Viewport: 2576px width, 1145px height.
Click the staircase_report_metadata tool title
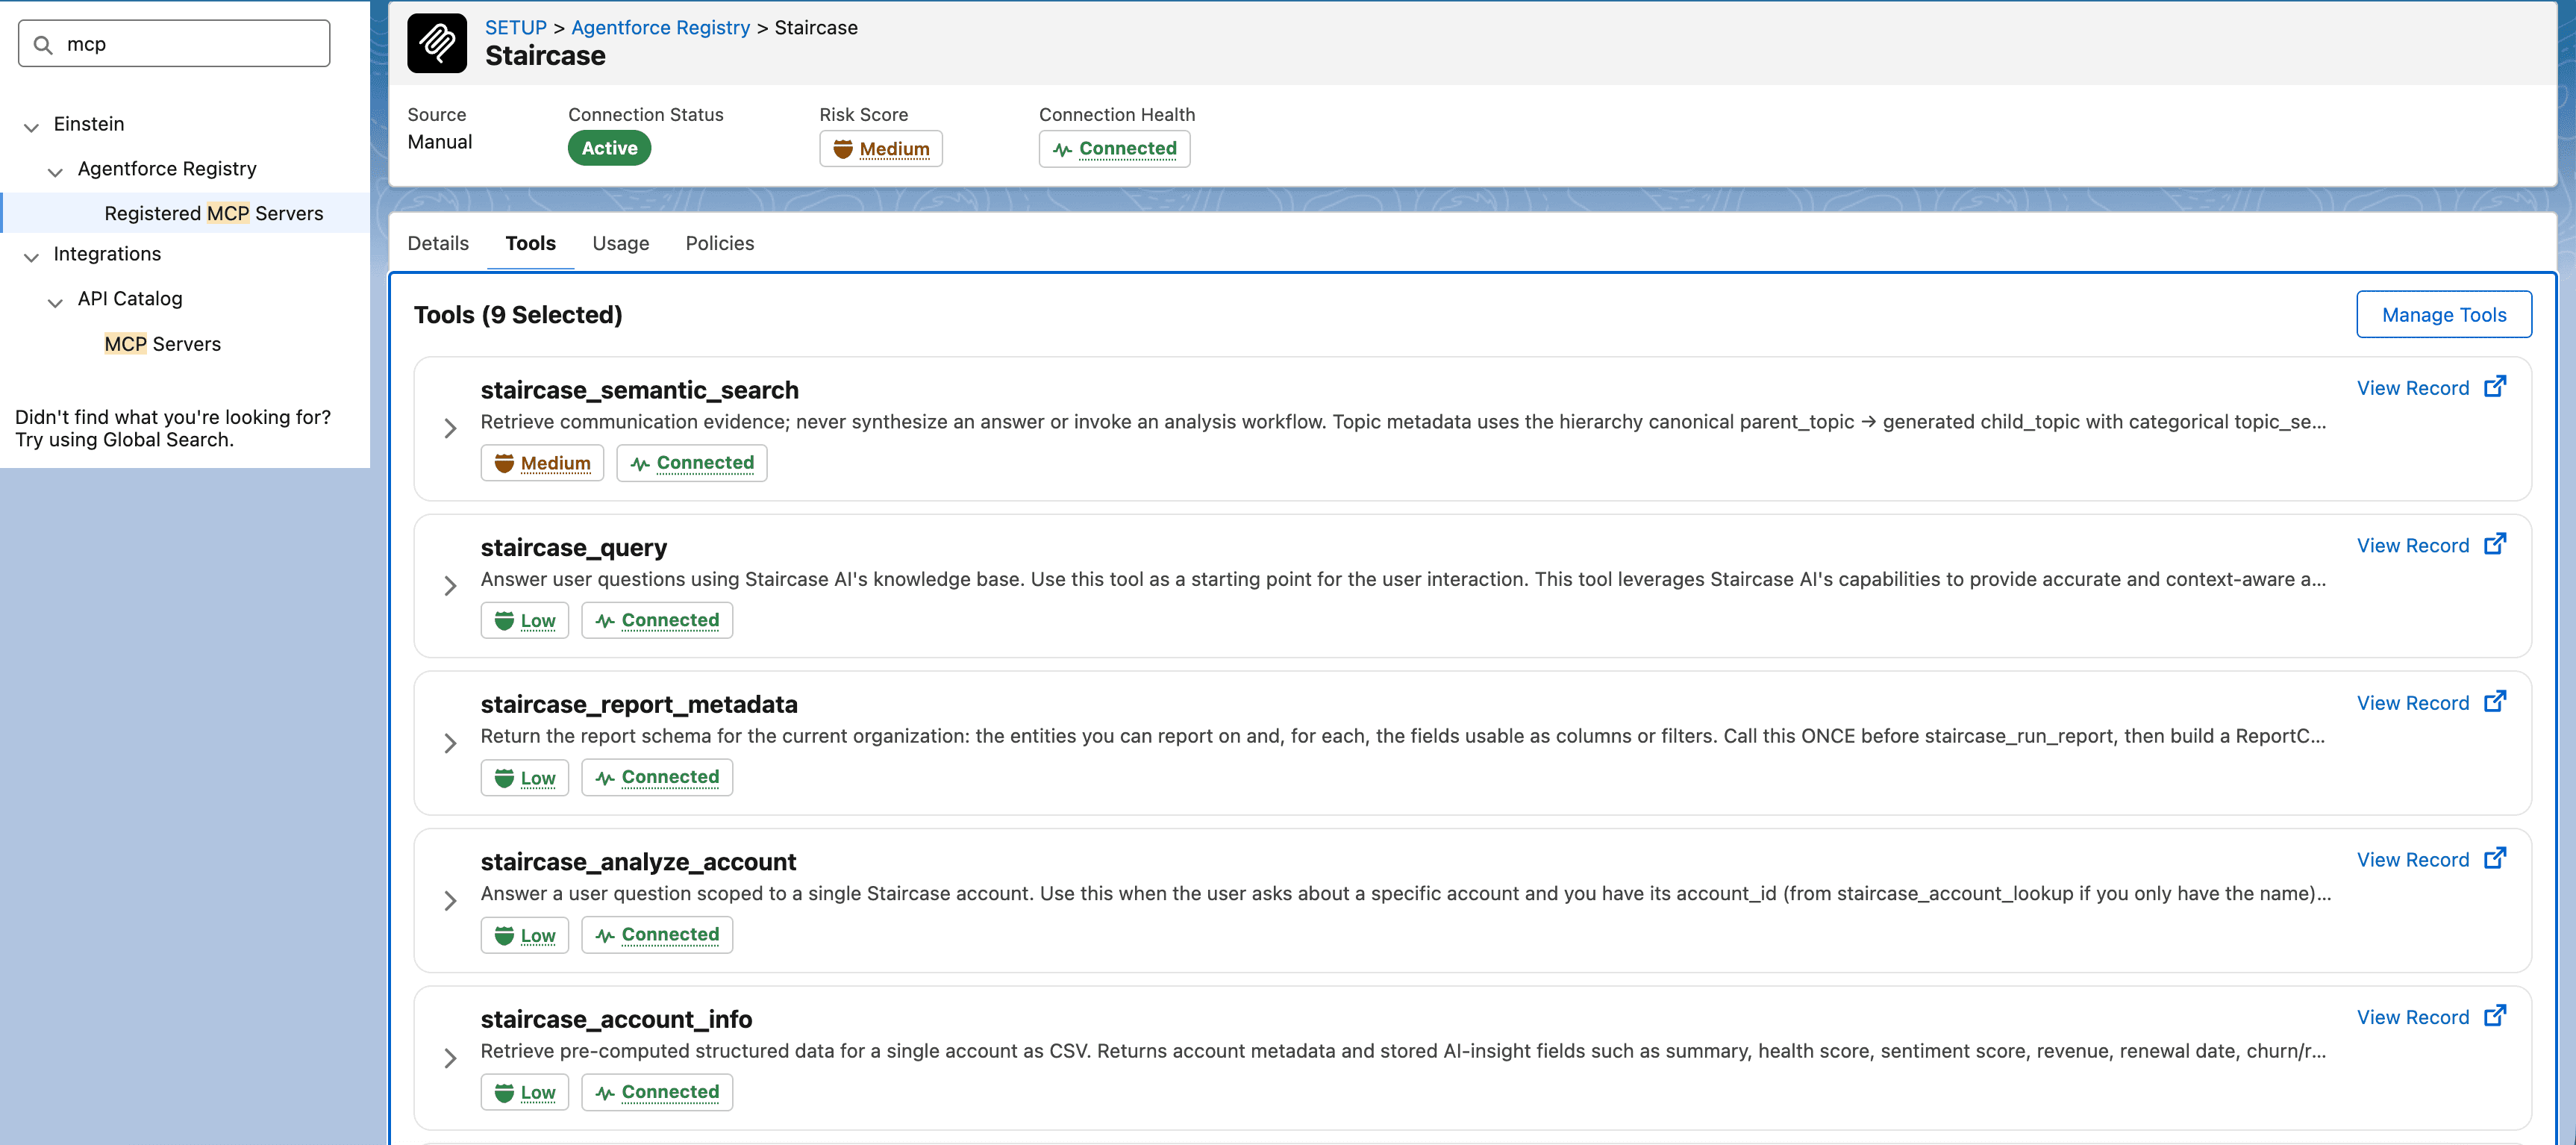[639, 704]
